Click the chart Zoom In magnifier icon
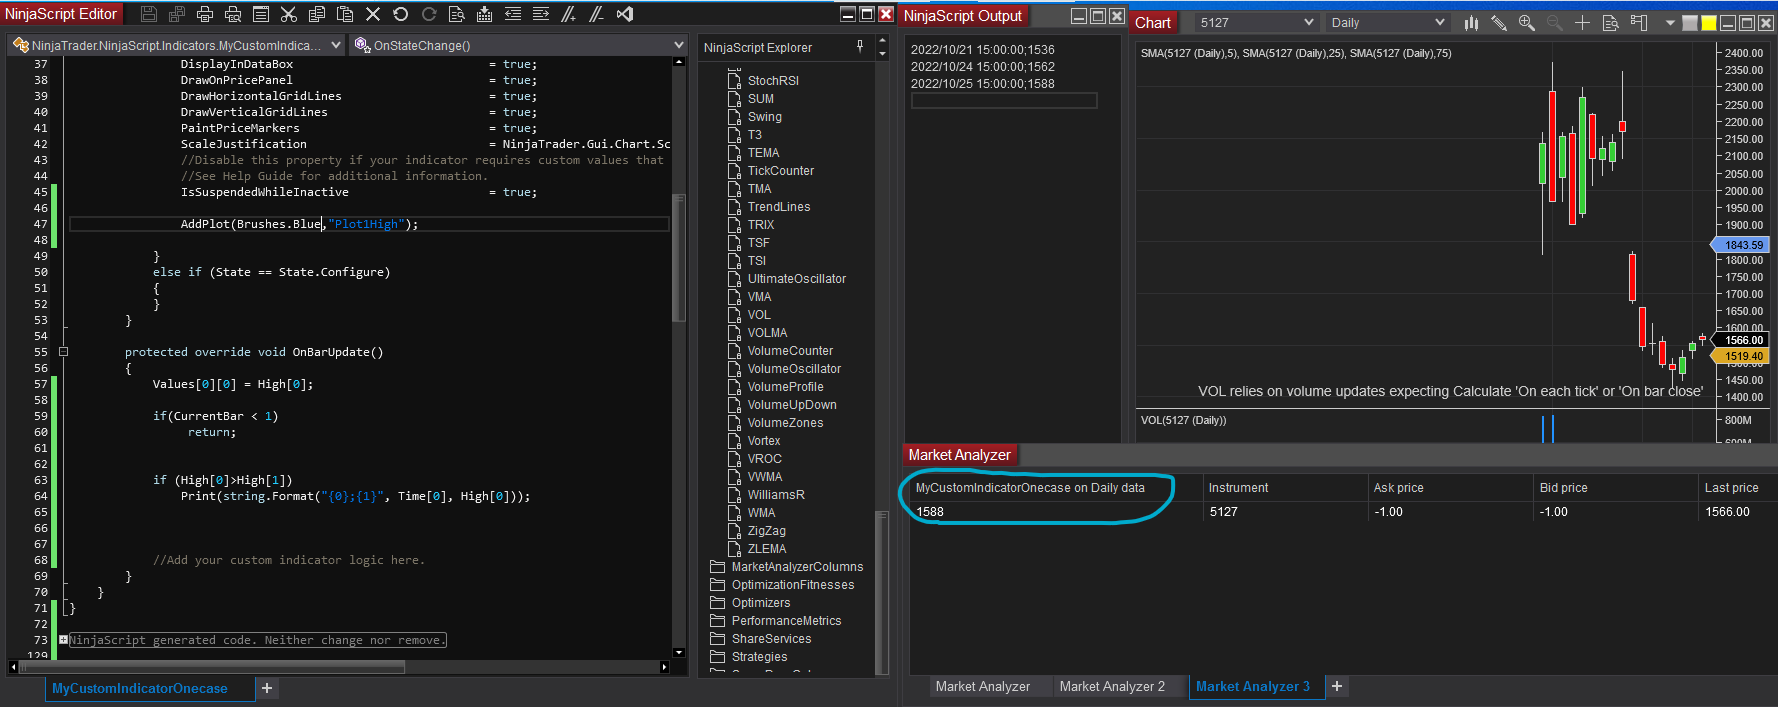 tap(1526, 23)
